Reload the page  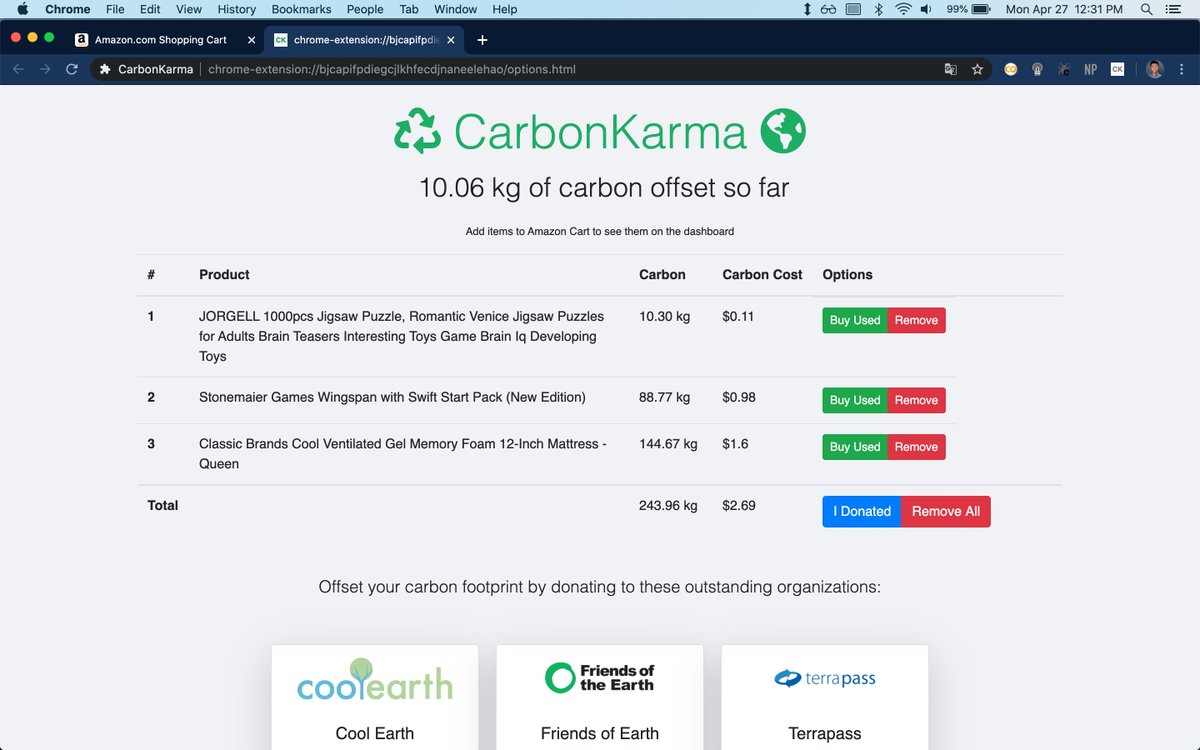click(x=72, y=70)
